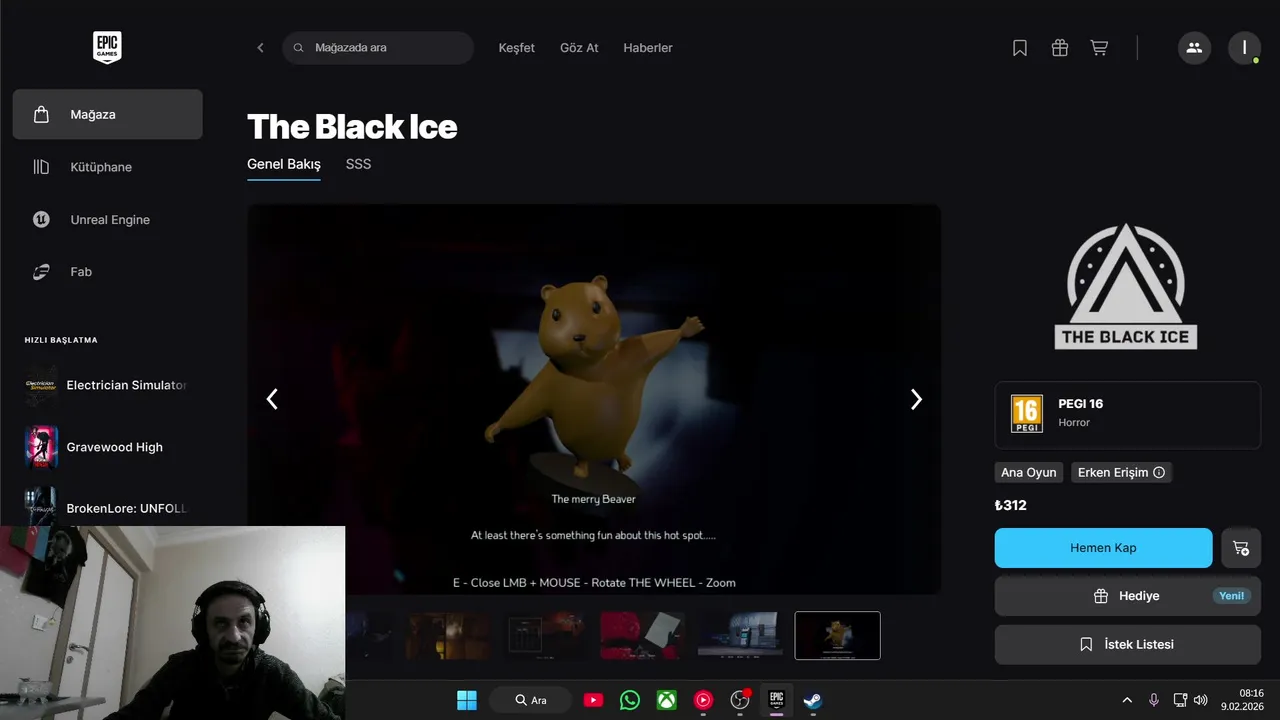Select the red paper screenshot thumbnail
The height and width of the screenshot is (720, 1280).
coord(642,636)
